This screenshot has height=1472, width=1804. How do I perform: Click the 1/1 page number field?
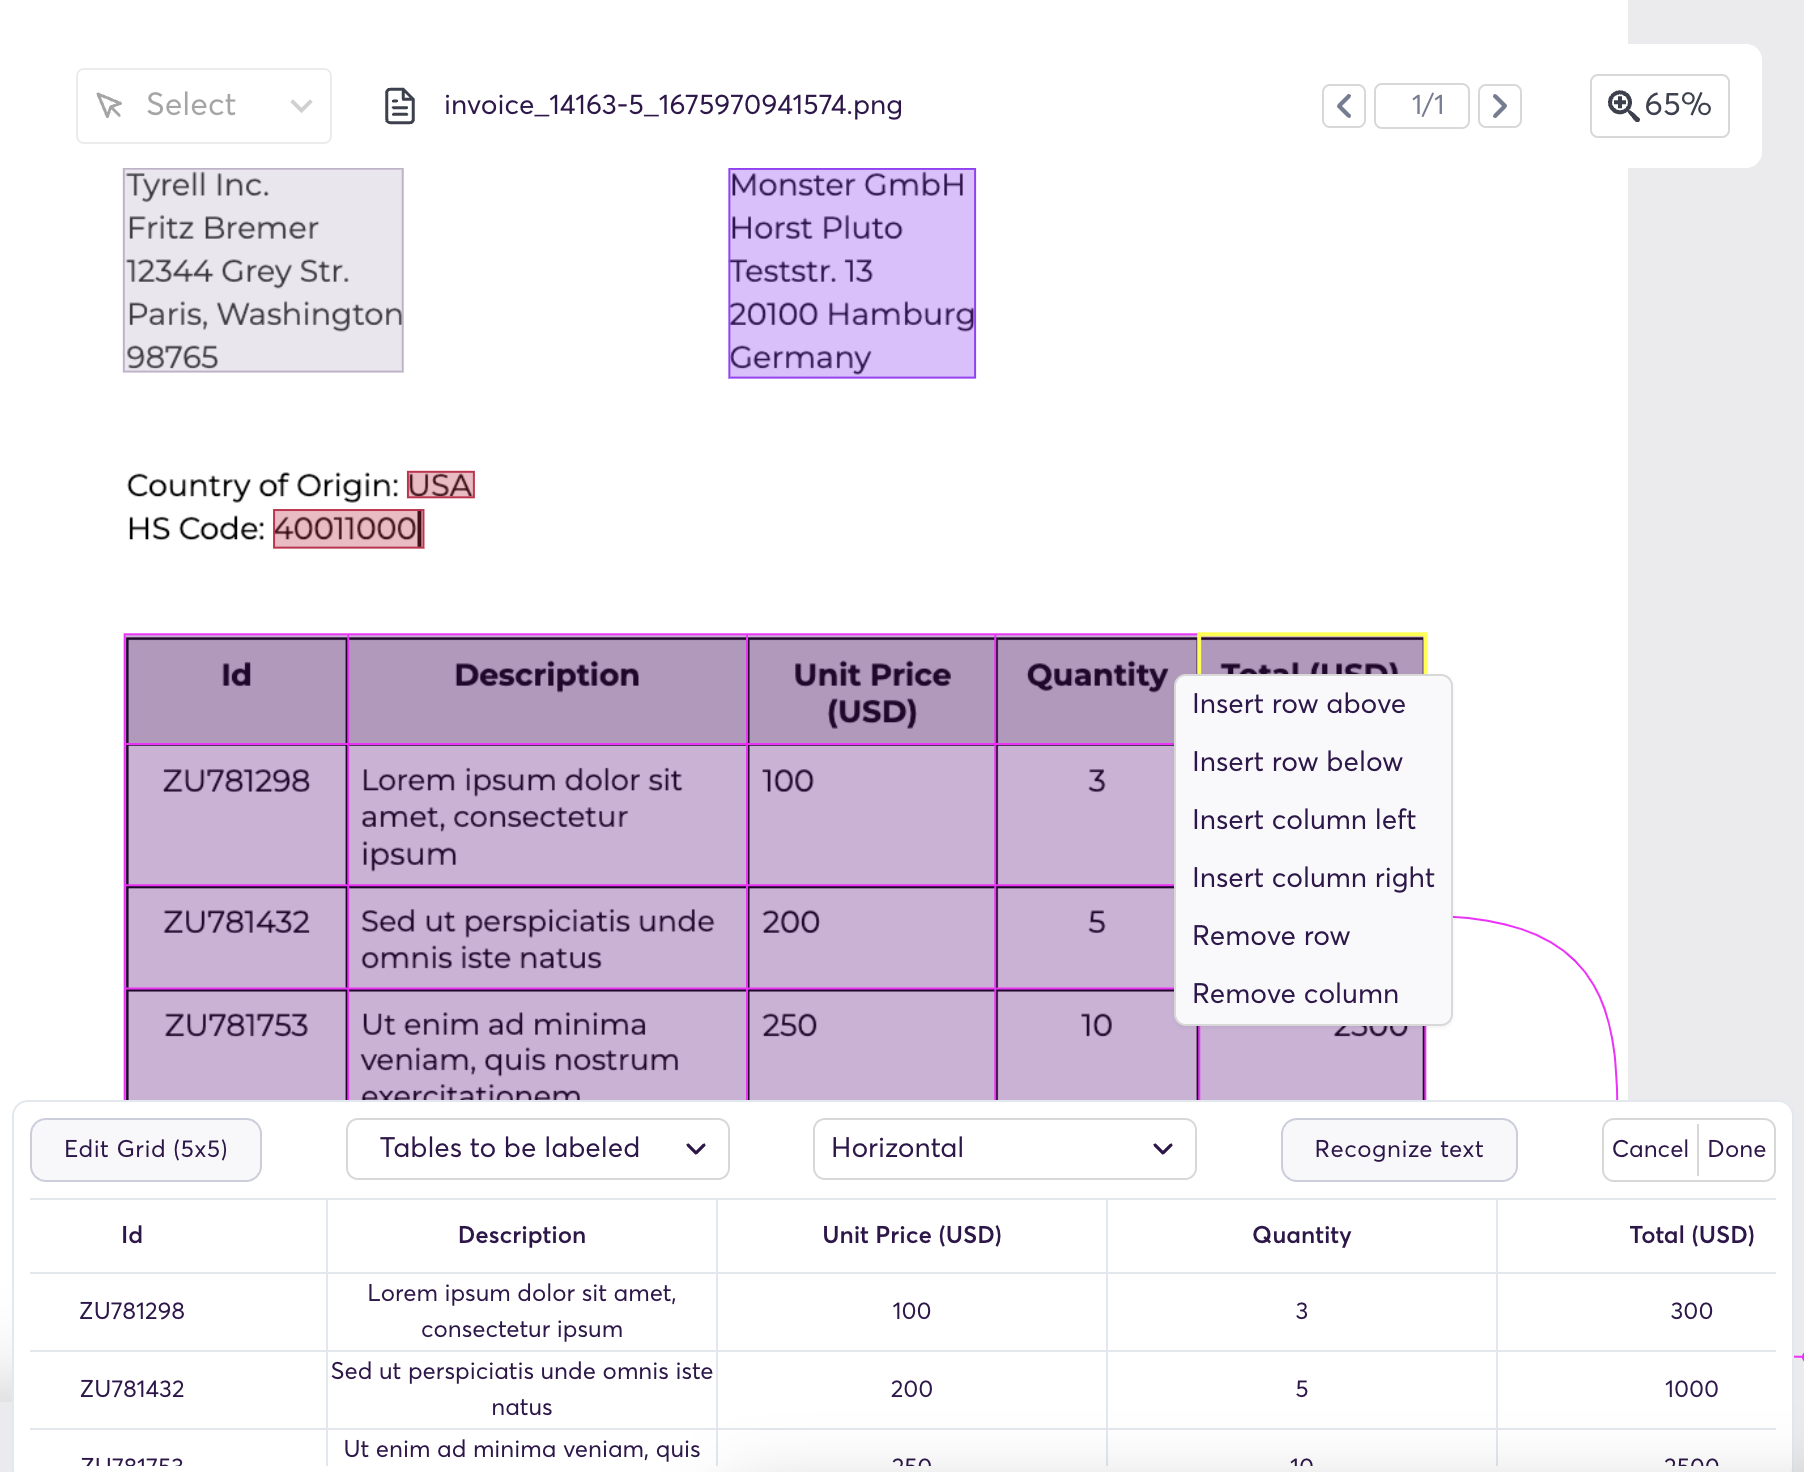pyautogui.click(x=1422, y=106)
